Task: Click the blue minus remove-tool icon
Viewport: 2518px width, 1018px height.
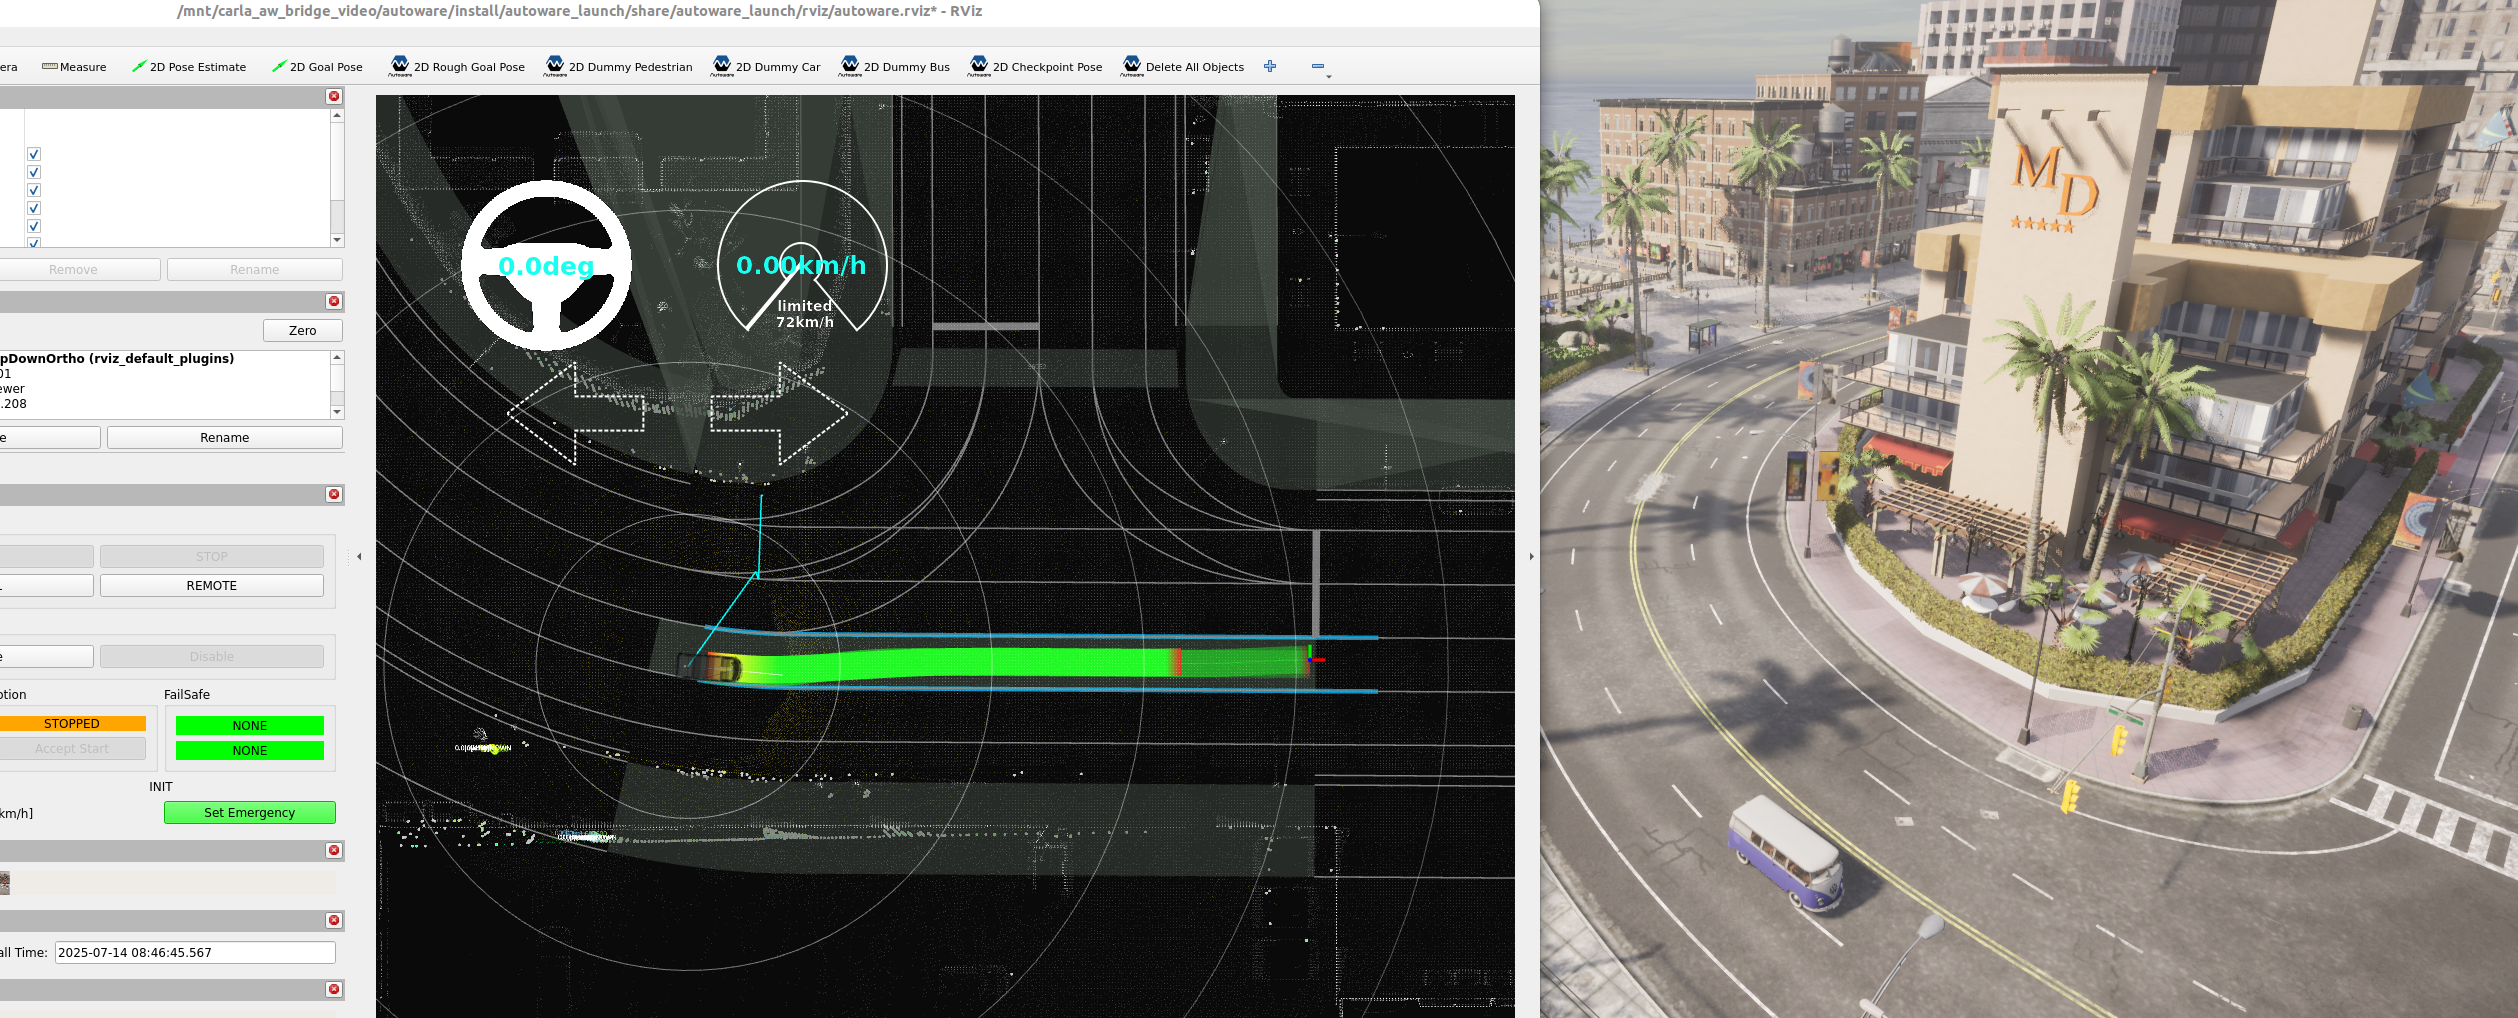Action: tap(1318, 66)
